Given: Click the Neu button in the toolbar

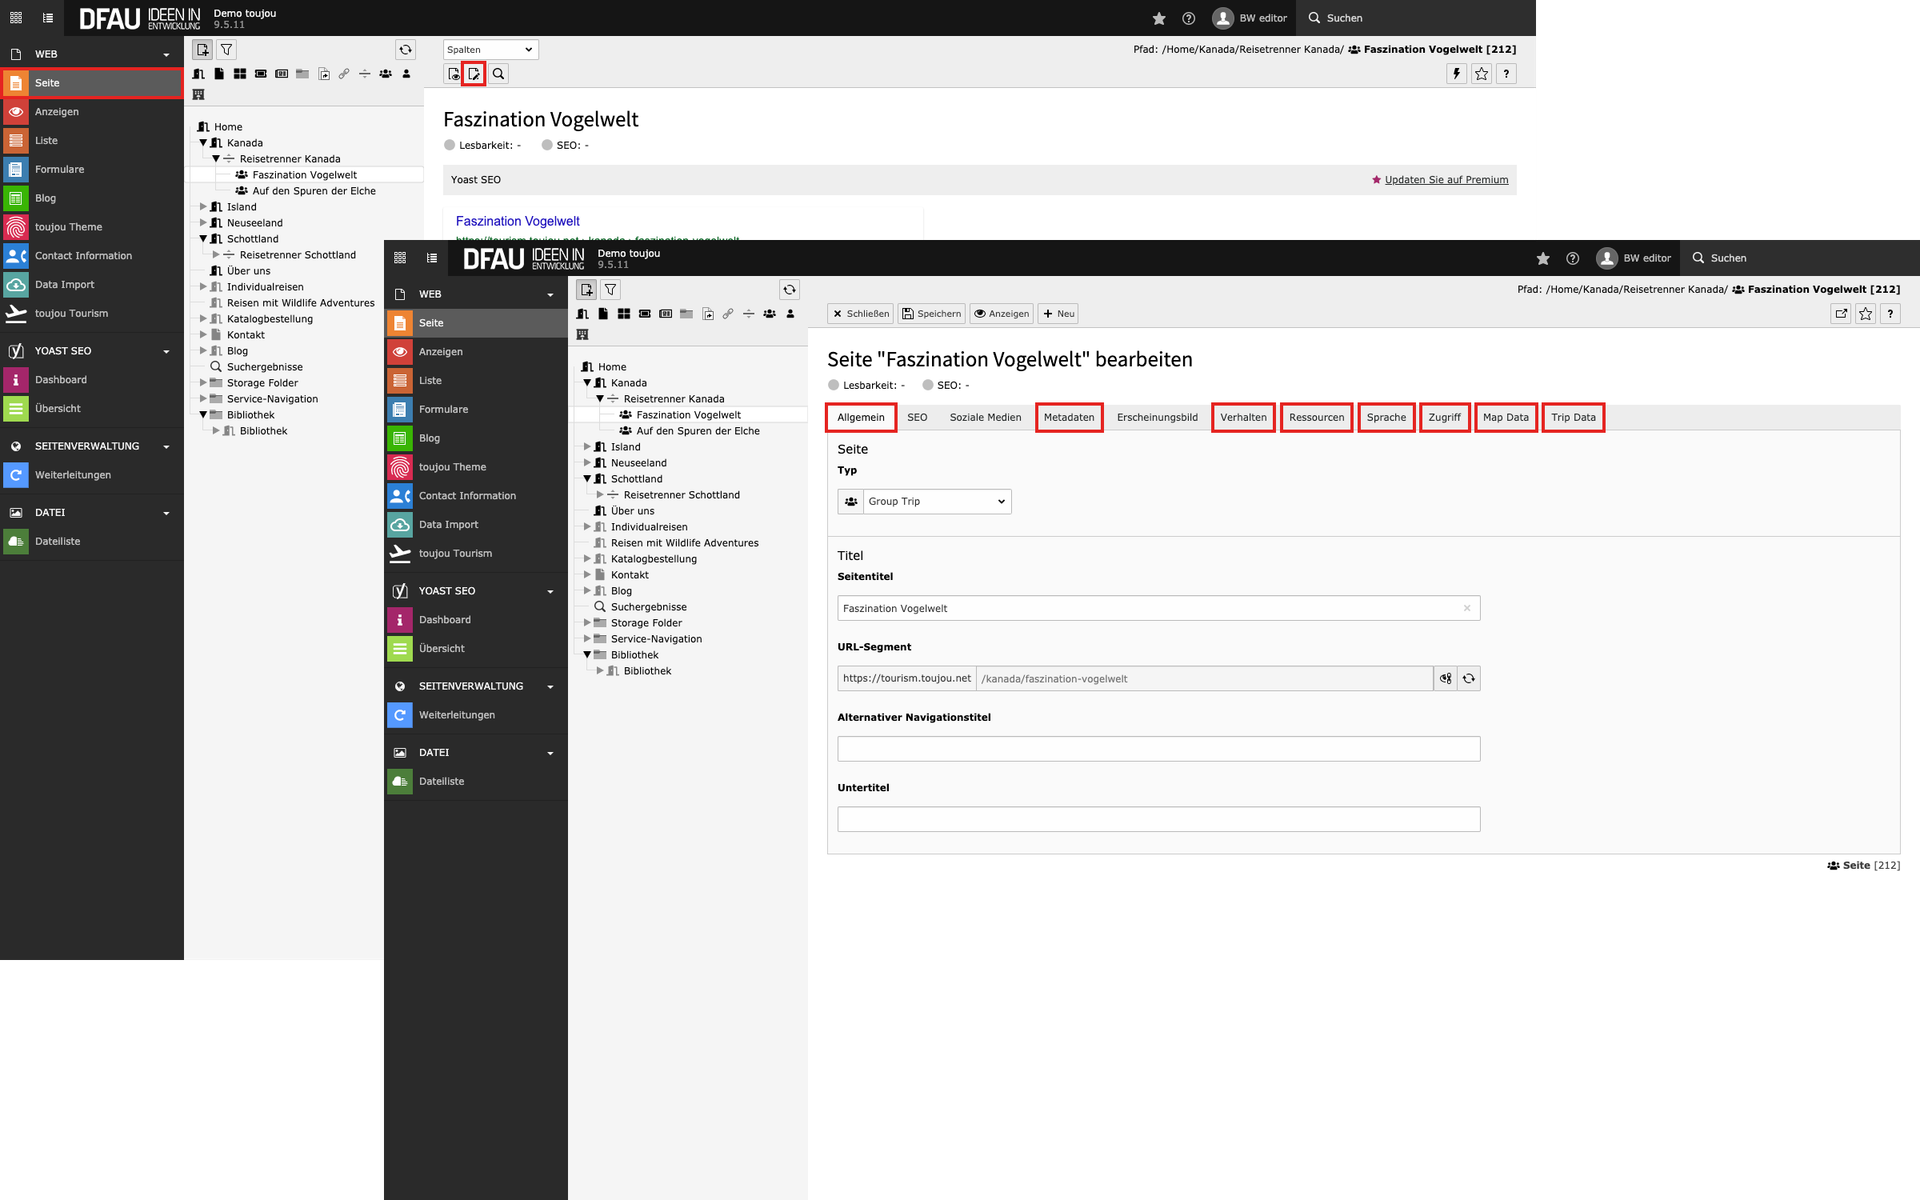Looking at the screenshot, I should pyautogui.click(x=1058, y=314).
